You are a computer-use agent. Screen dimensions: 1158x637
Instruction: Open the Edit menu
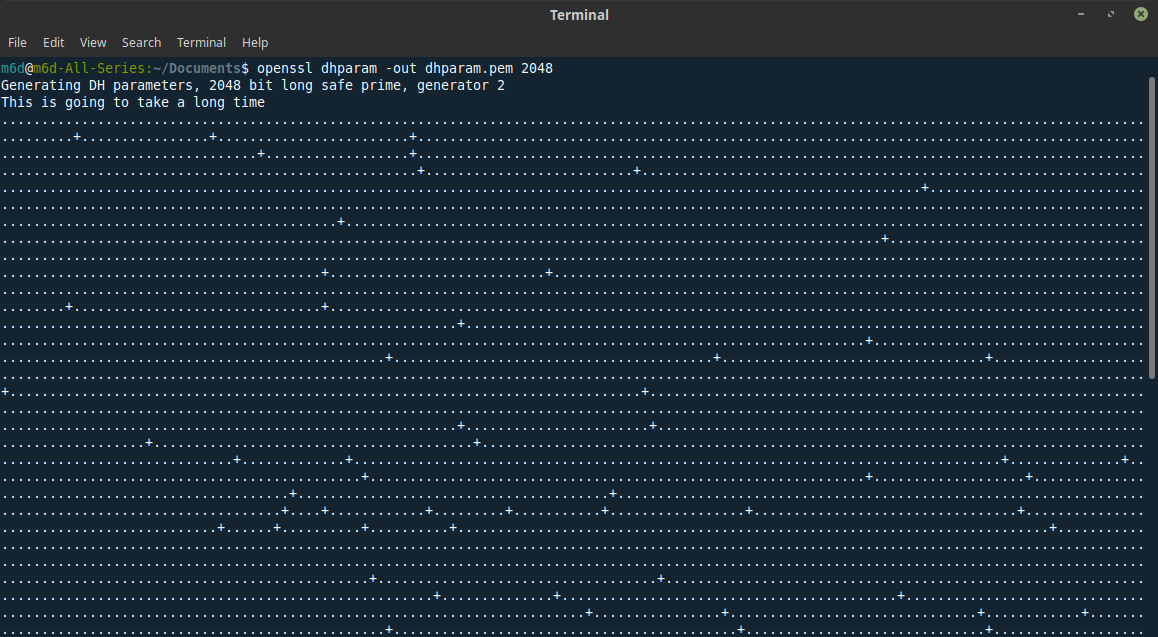(53, 43)
